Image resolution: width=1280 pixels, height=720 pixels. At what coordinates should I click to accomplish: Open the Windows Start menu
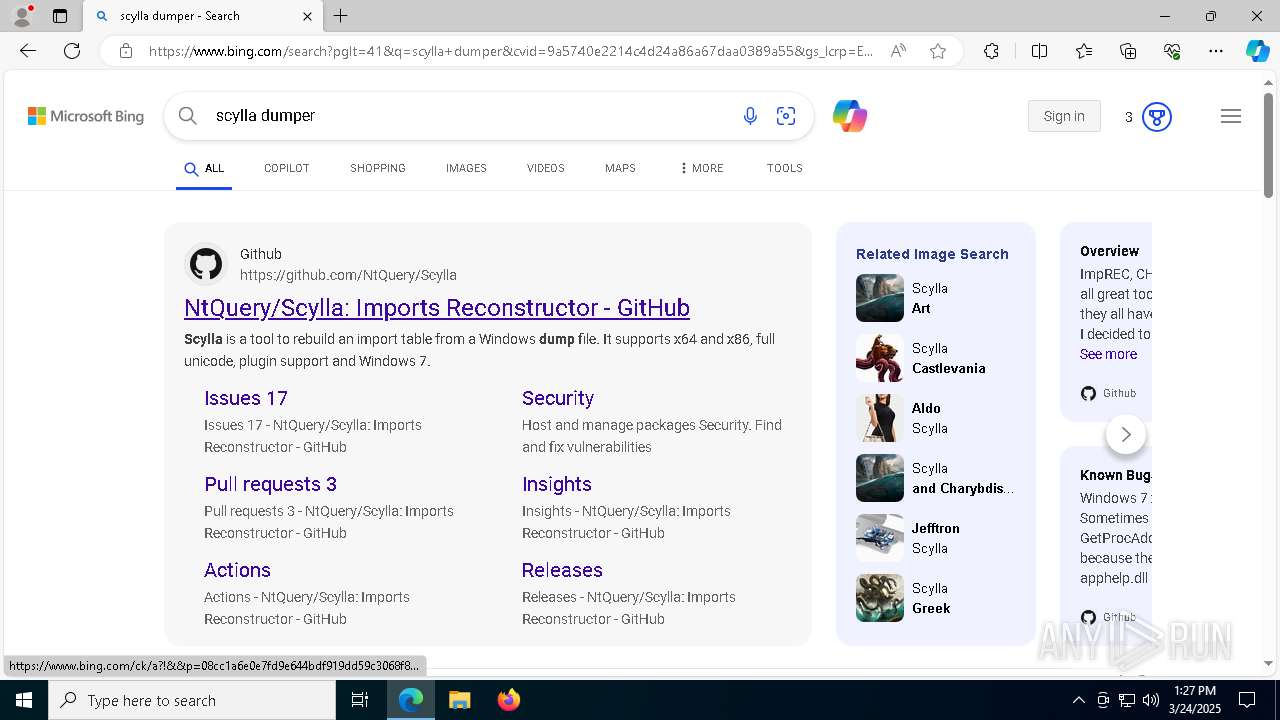pos(24,700)
